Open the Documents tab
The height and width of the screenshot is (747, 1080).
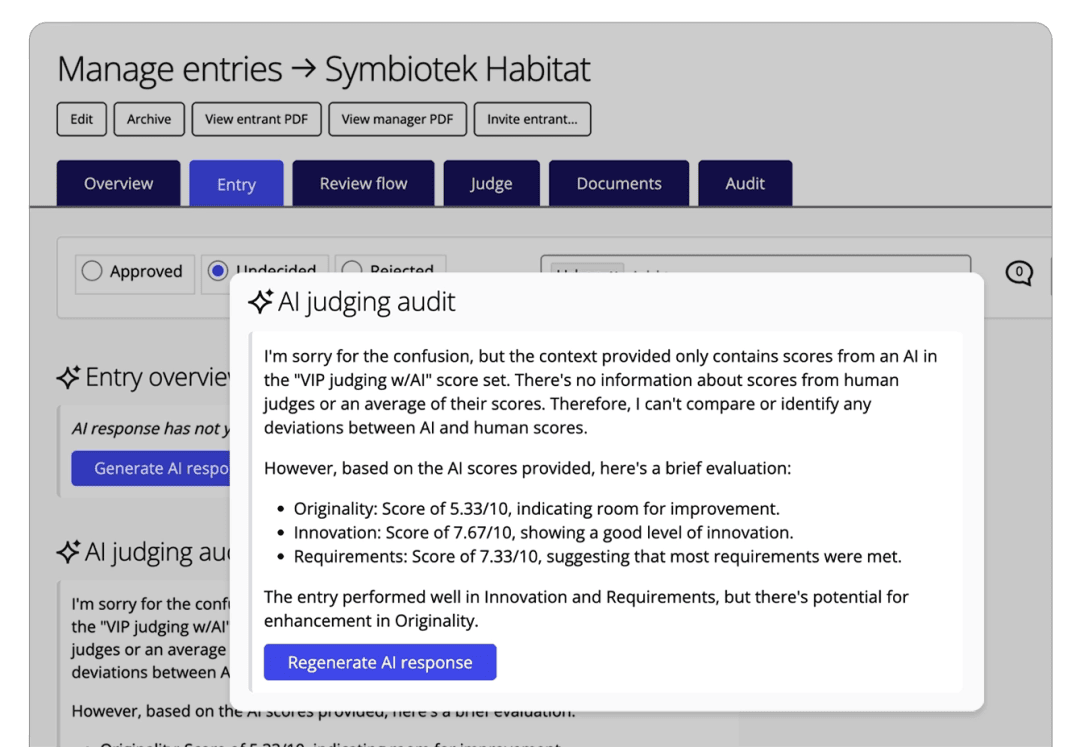click(618, 184)
